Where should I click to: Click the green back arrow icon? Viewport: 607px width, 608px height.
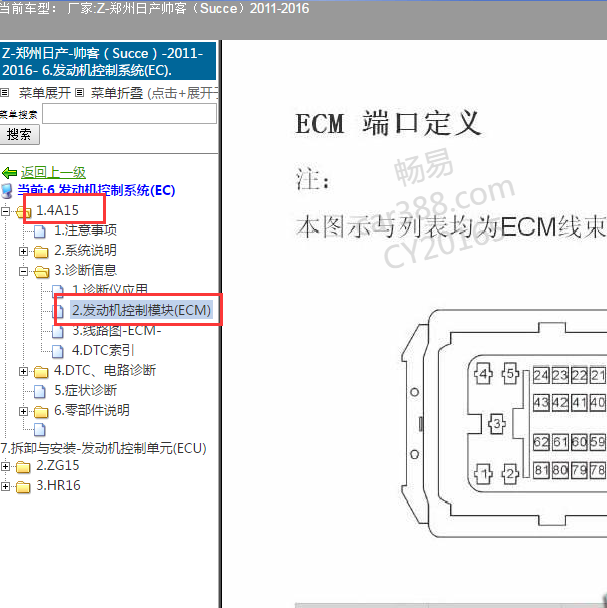coord(9,173)
